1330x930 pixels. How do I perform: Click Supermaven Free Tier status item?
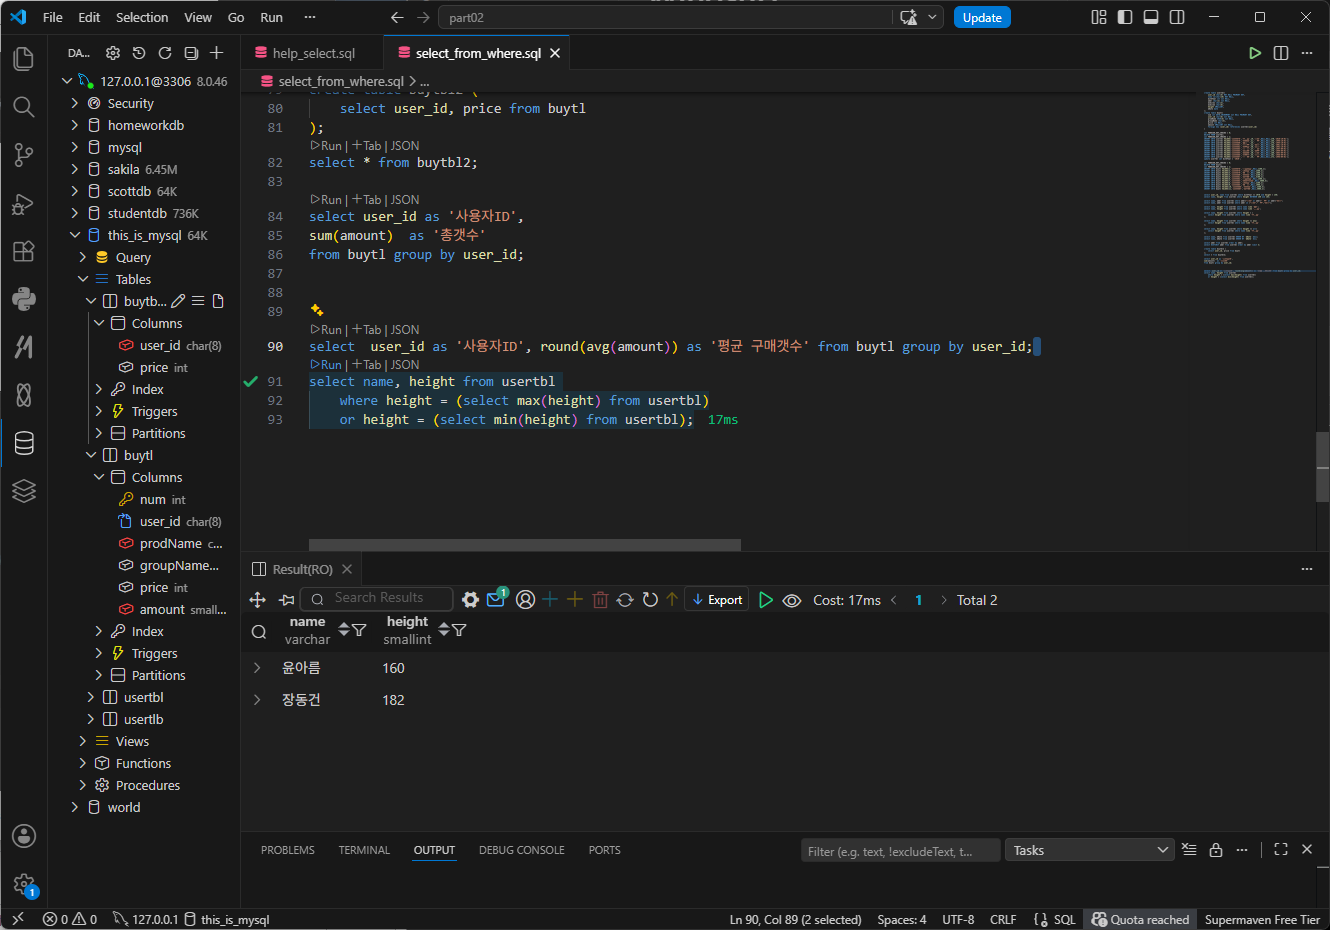pos(1262,920)
